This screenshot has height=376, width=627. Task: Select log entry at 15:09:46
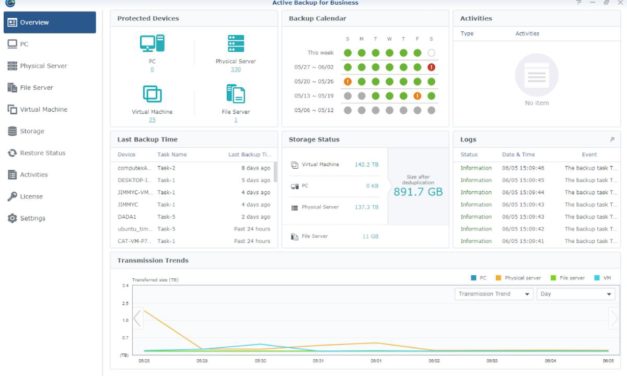click(x=537, y=168)
